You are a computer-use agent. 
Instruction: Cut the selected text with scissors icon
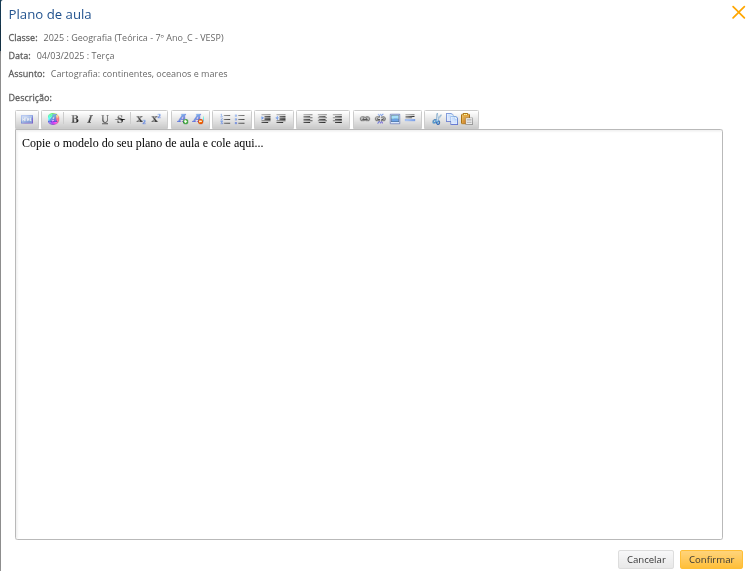pos(436,119)
